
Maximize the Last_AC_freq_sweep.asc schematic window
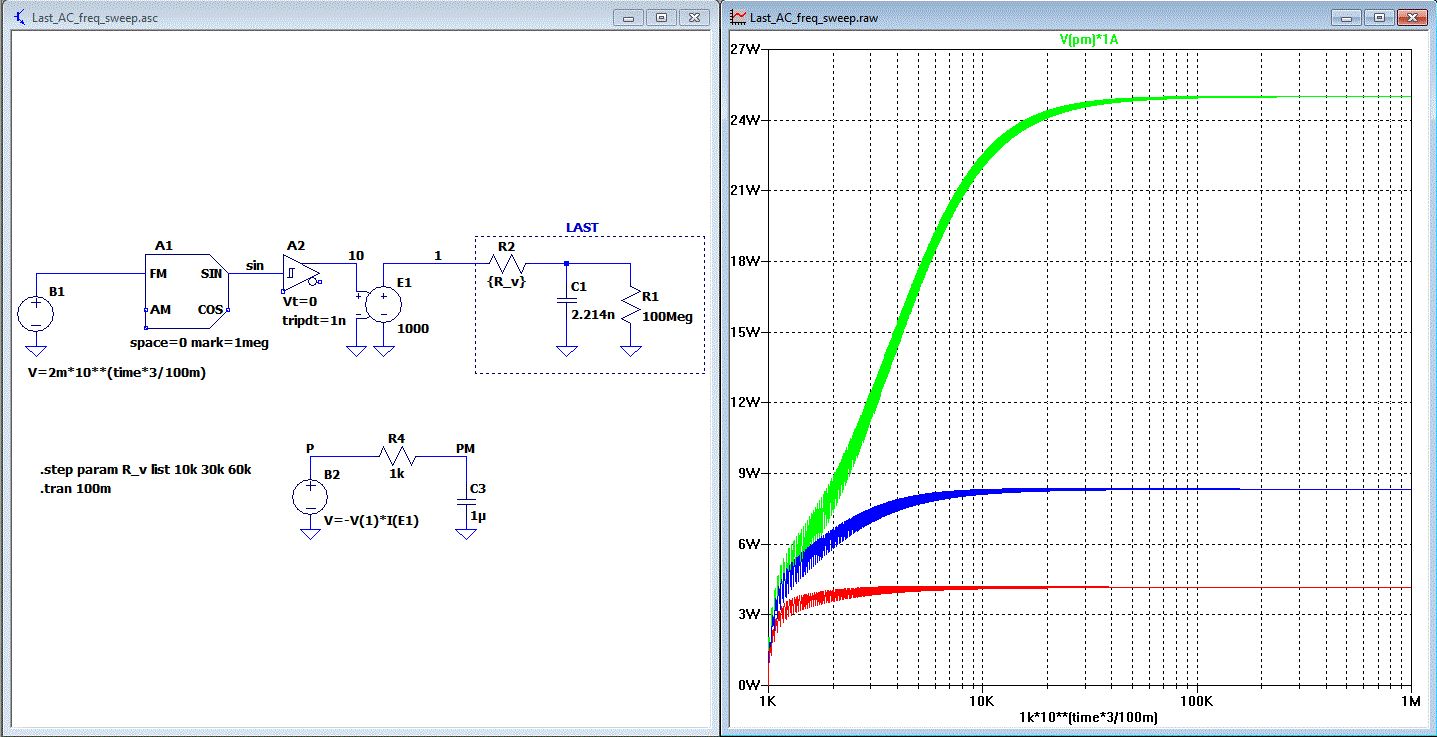[x=661, y=18]
